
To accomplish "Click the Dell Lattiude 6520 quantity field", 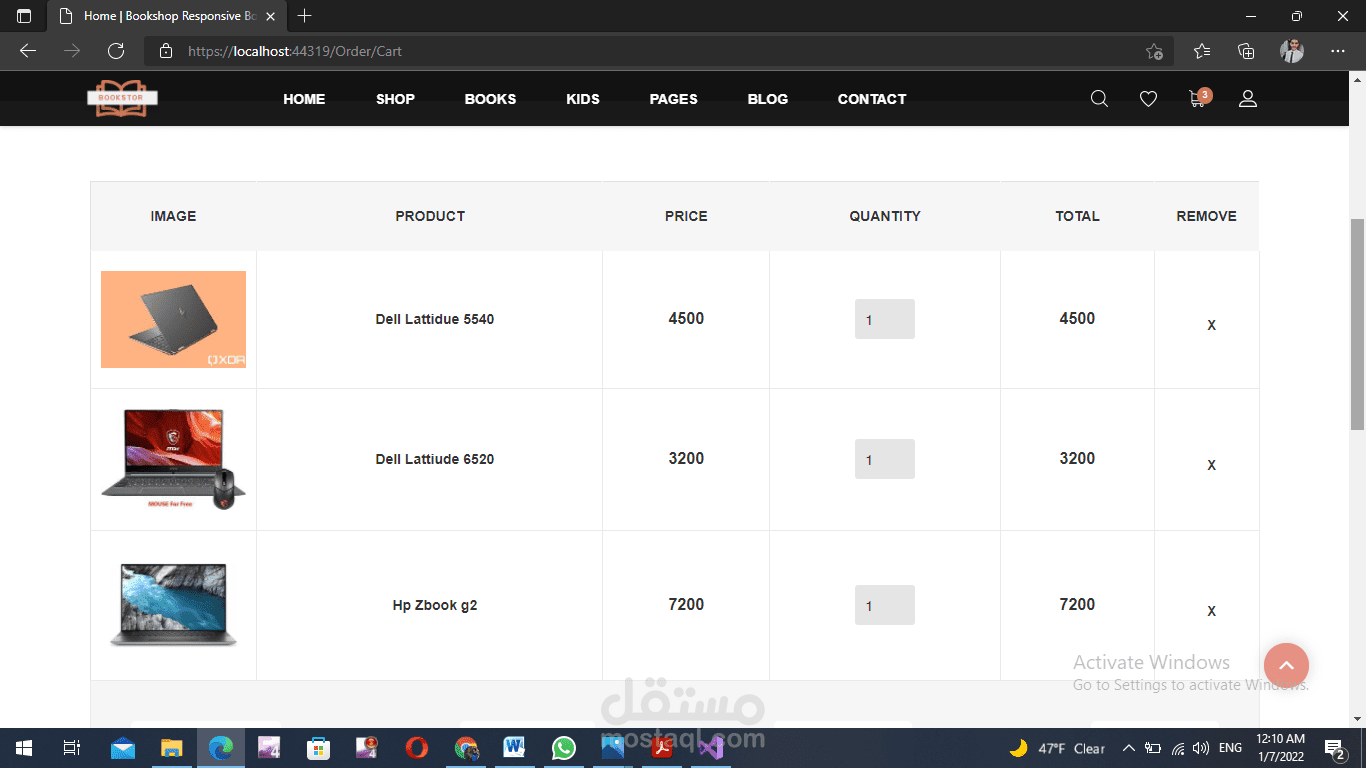I will pos(884,459).
